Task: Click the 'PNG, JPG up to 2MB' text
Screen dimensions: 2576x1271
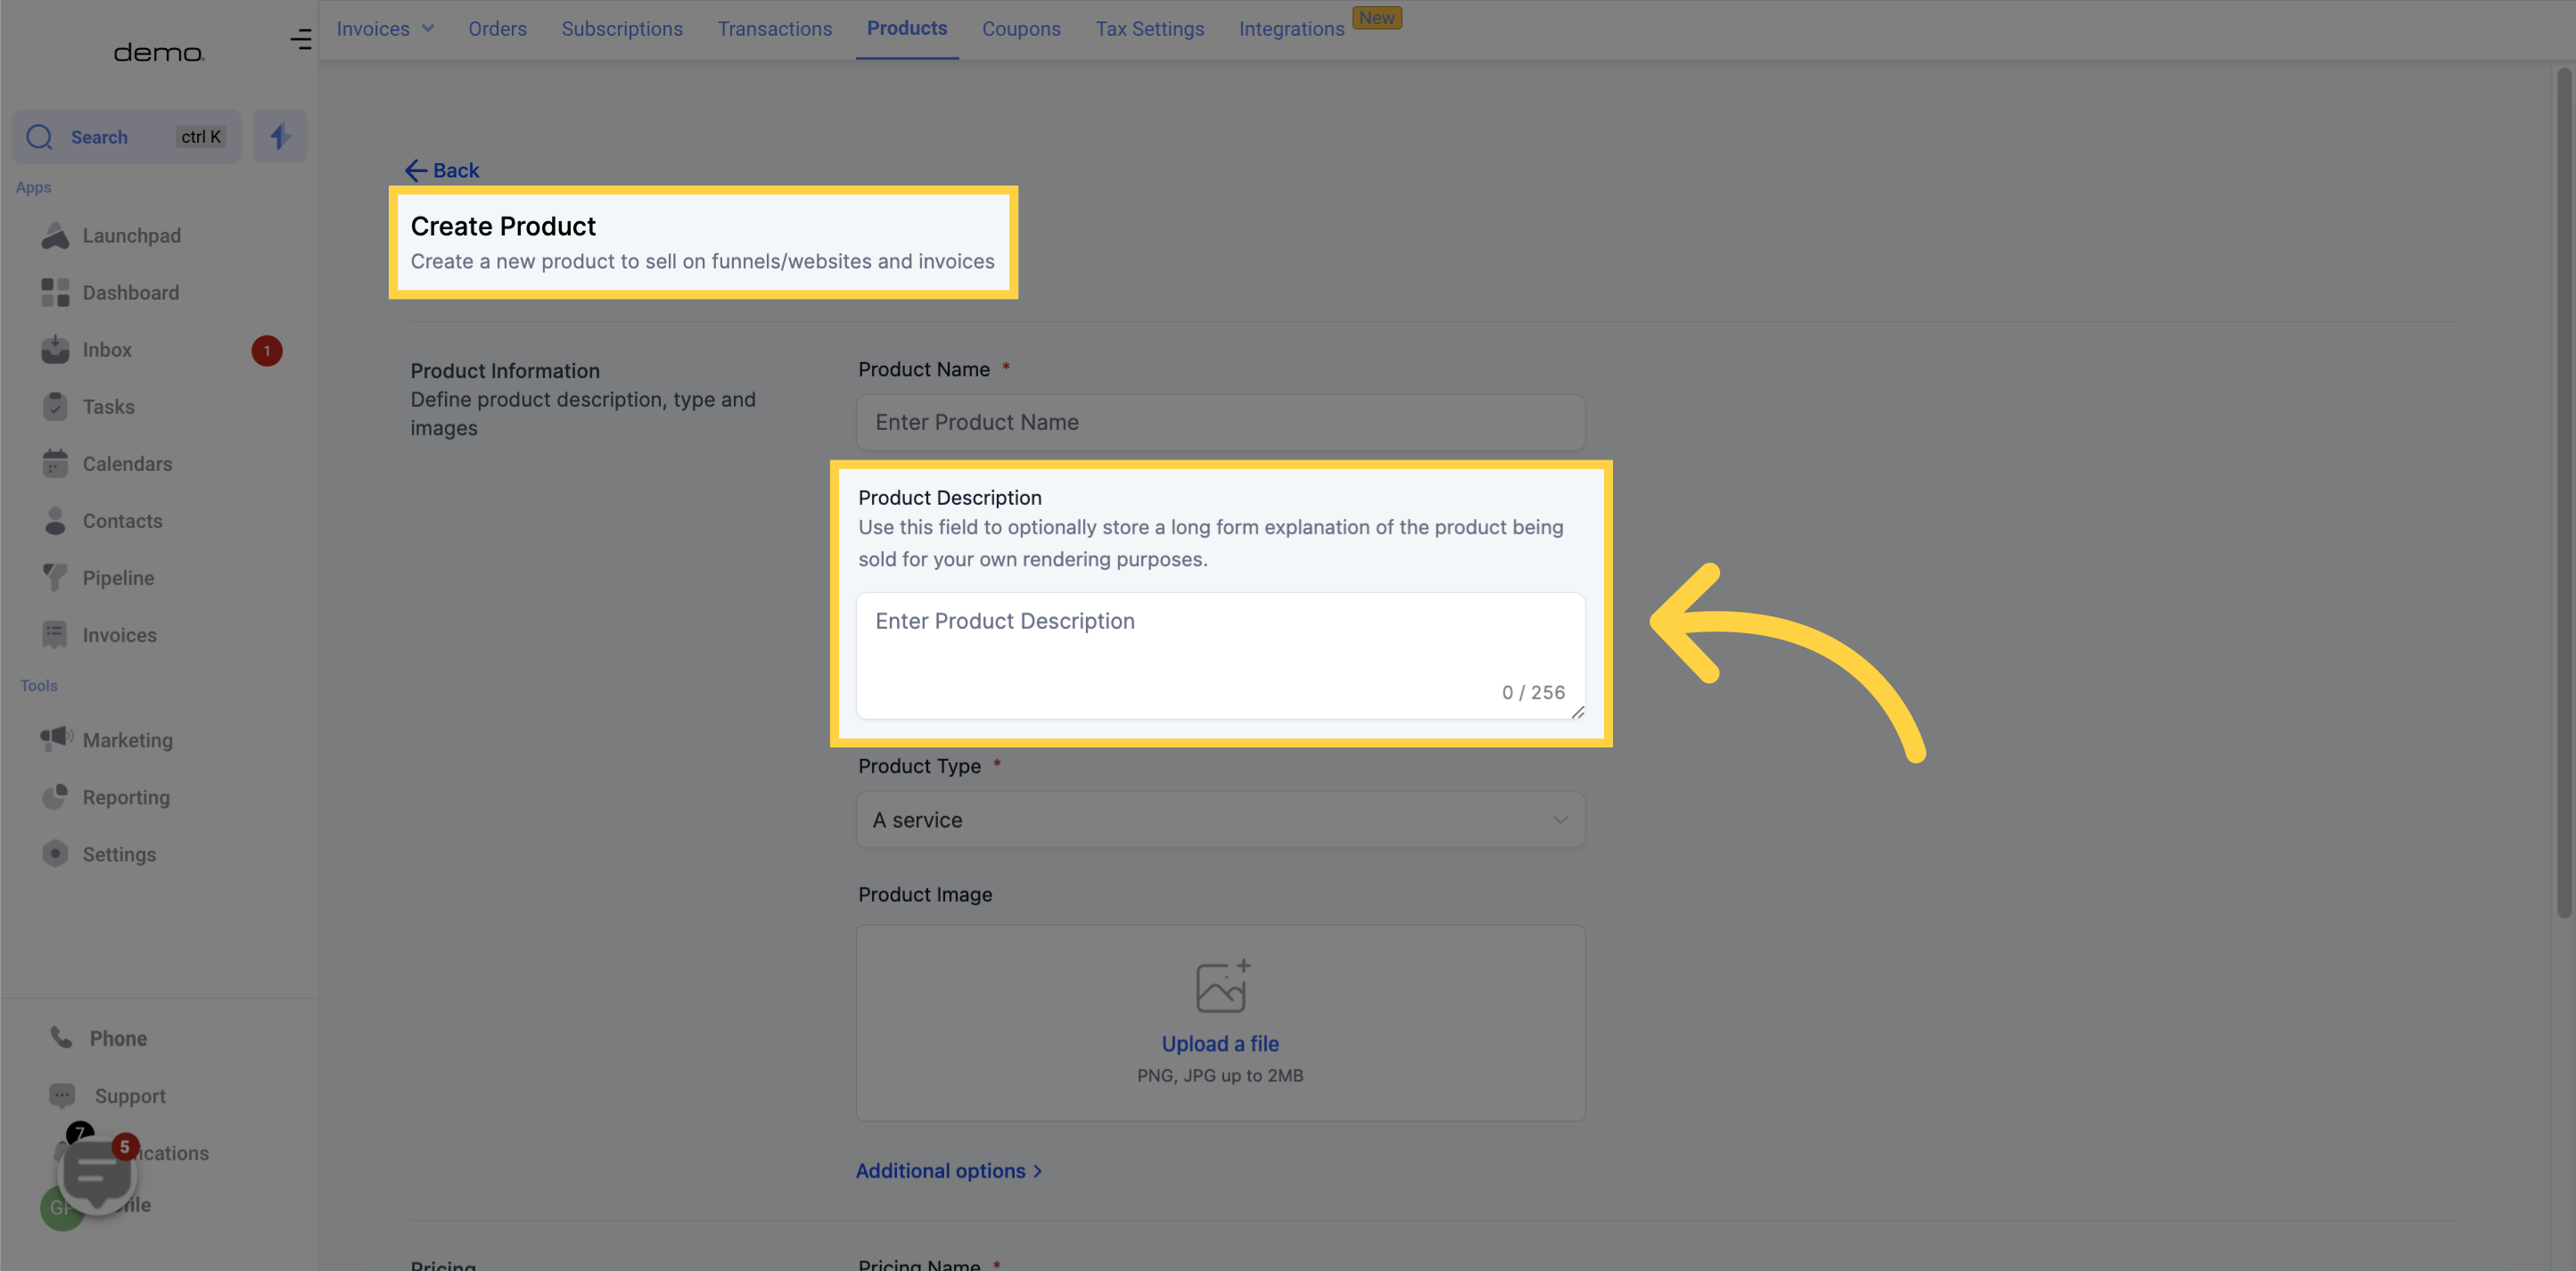Action: pos(1220,1076)
